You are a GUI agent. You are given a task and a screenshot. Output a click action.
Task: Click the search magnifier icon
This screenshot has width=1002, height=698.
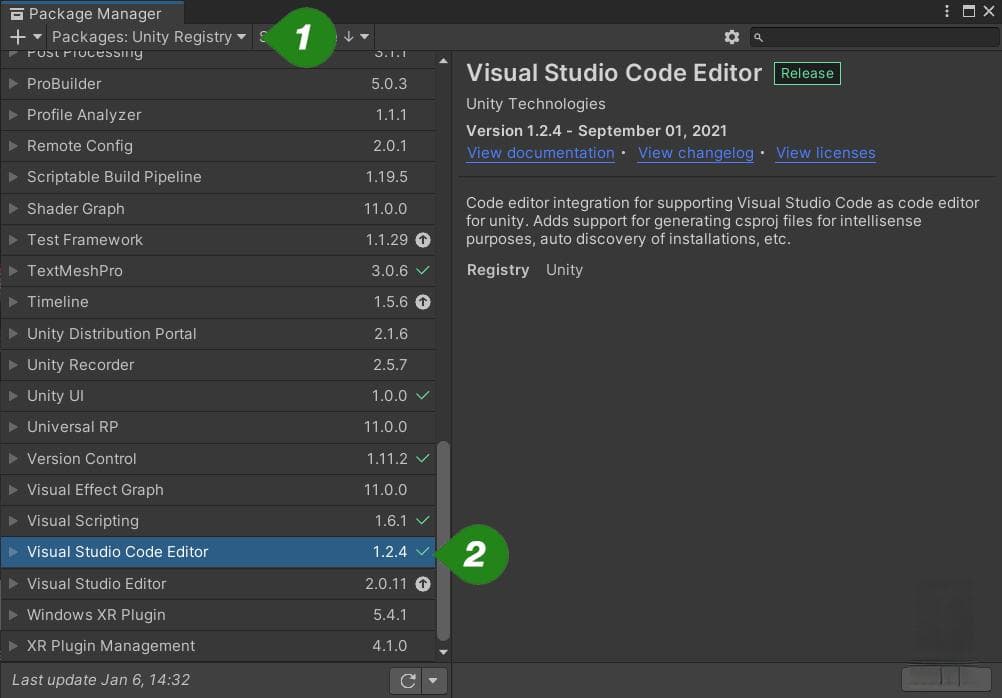758,38
